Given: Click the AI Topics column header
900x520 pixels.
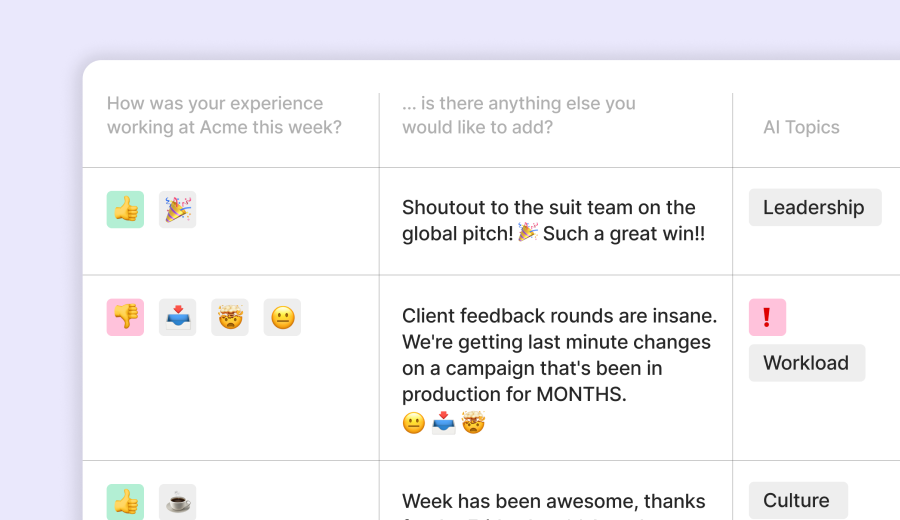Looking at the screenshot, I should pos(801,128).
